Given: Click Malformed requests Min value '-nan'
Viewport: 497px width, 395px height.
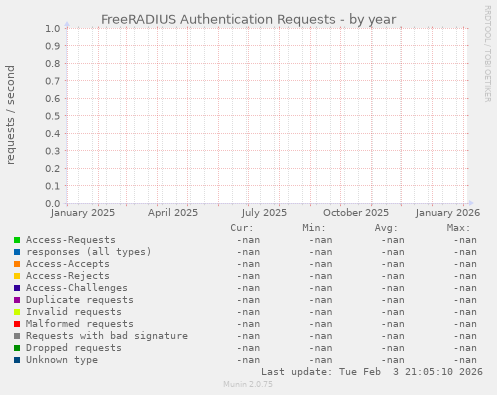Looking at the screenshot, I should pos(321,324).
